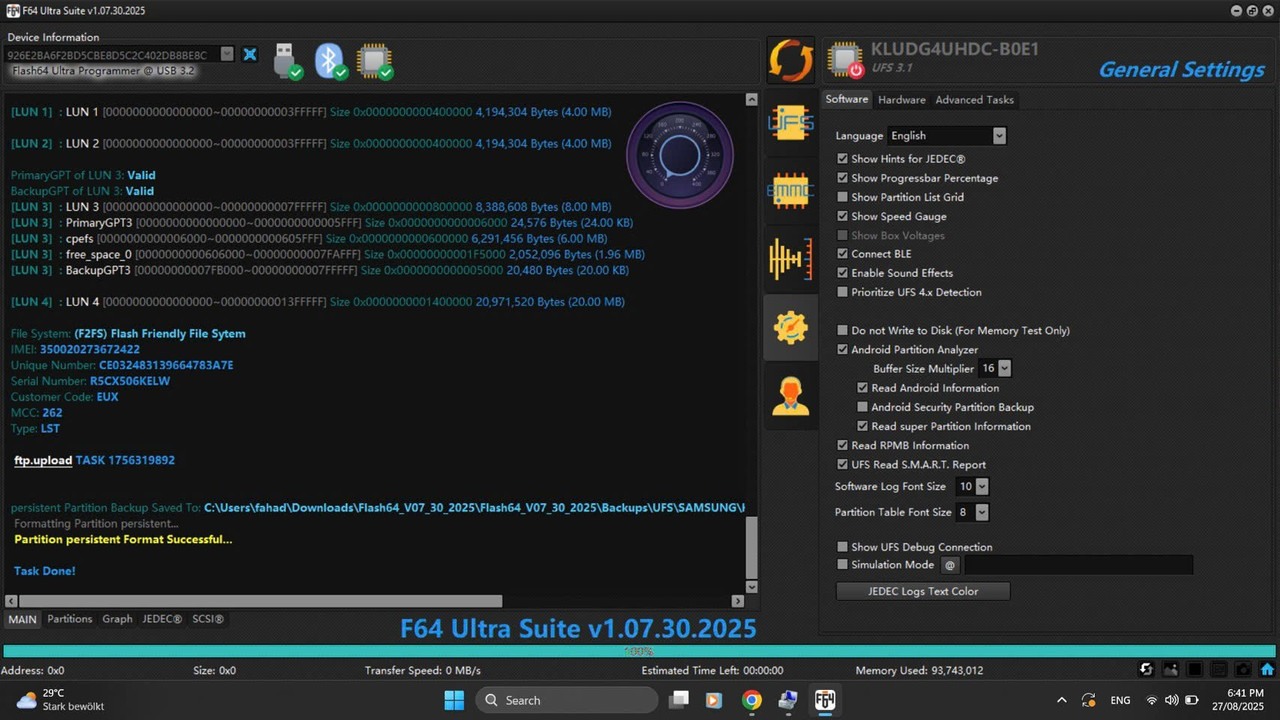Select the settings gear sidebar icon

click(x=790, y=328)
